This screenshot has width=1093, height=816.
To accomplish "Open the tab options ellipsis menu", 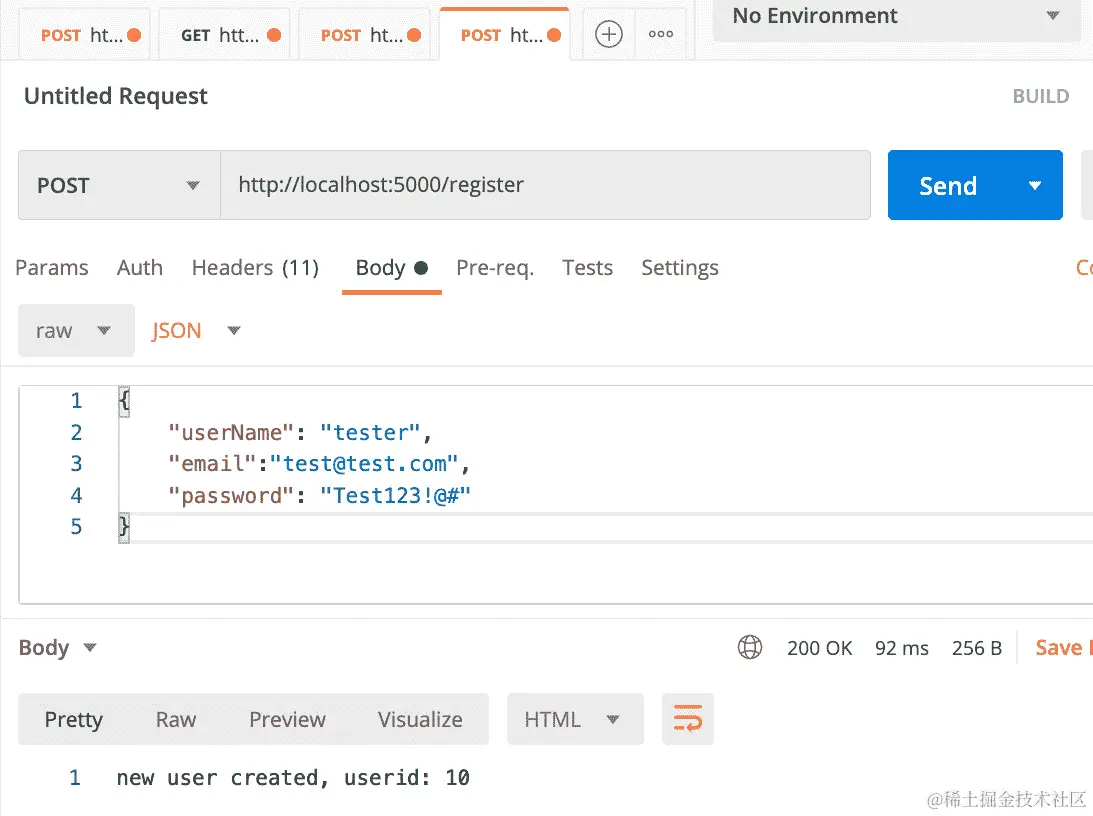I will point(660,34).
